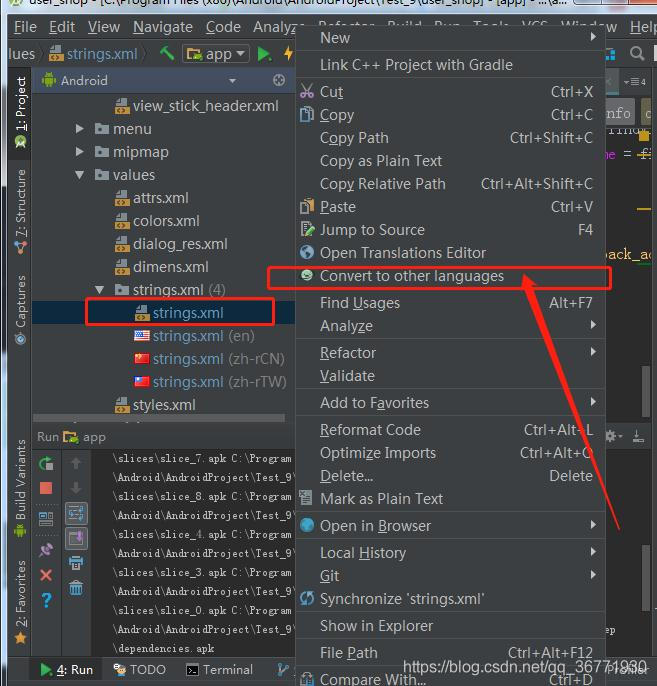This screenshot has width=657, height=686.
Task: Choose Synchronize 'strings.xml'
Action: 451,598
